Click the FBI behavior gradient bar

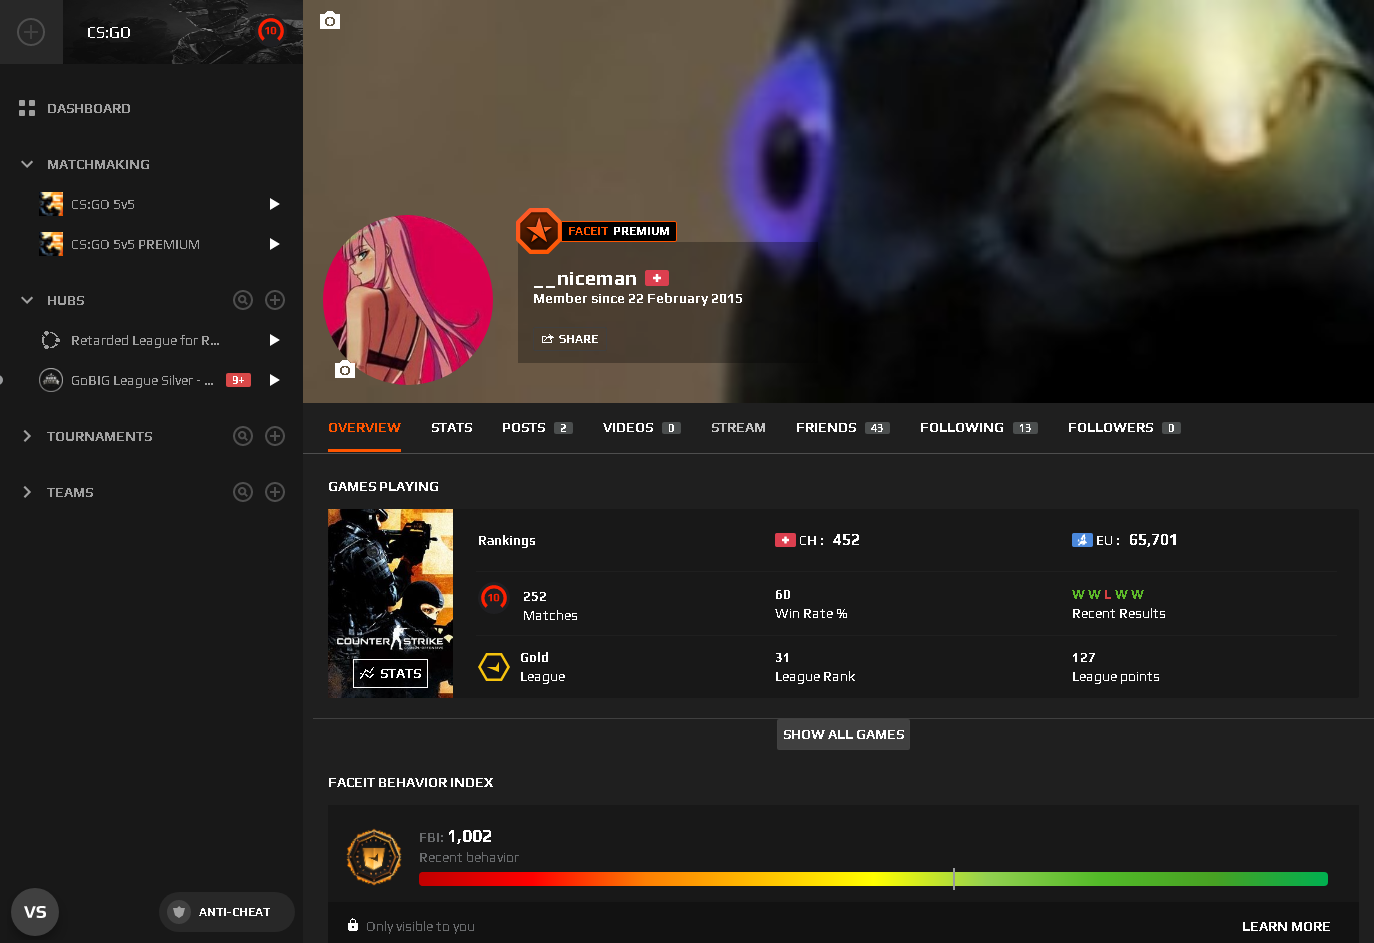873,879
